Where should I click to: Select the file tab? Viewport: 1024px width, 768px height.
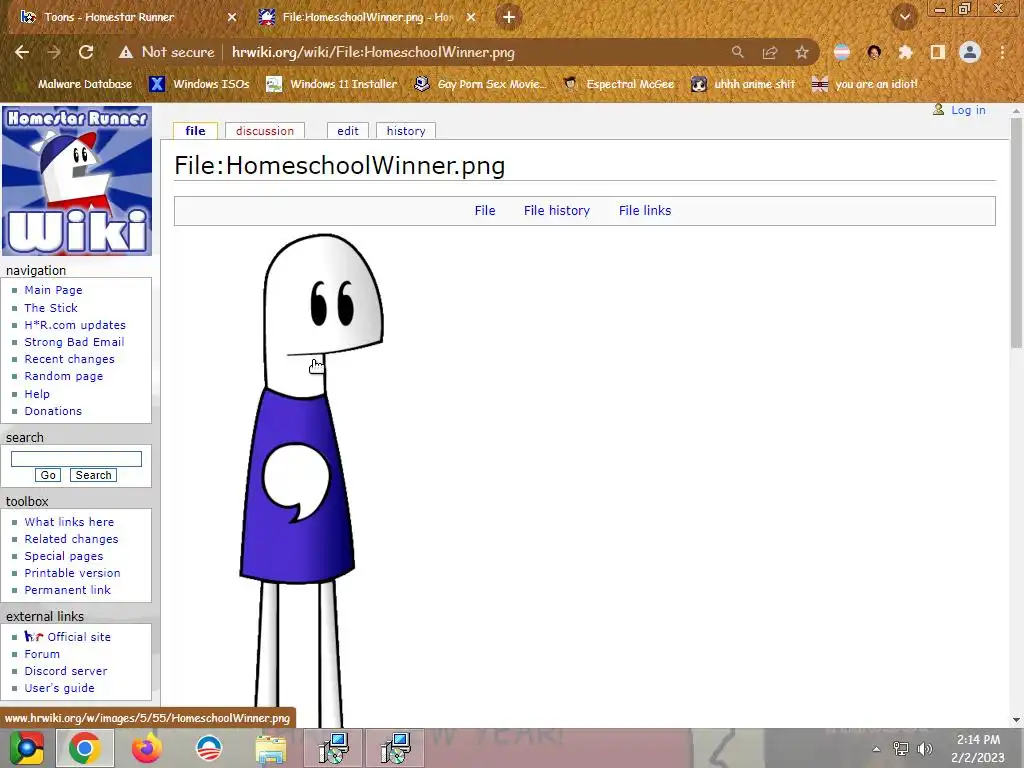195,131
